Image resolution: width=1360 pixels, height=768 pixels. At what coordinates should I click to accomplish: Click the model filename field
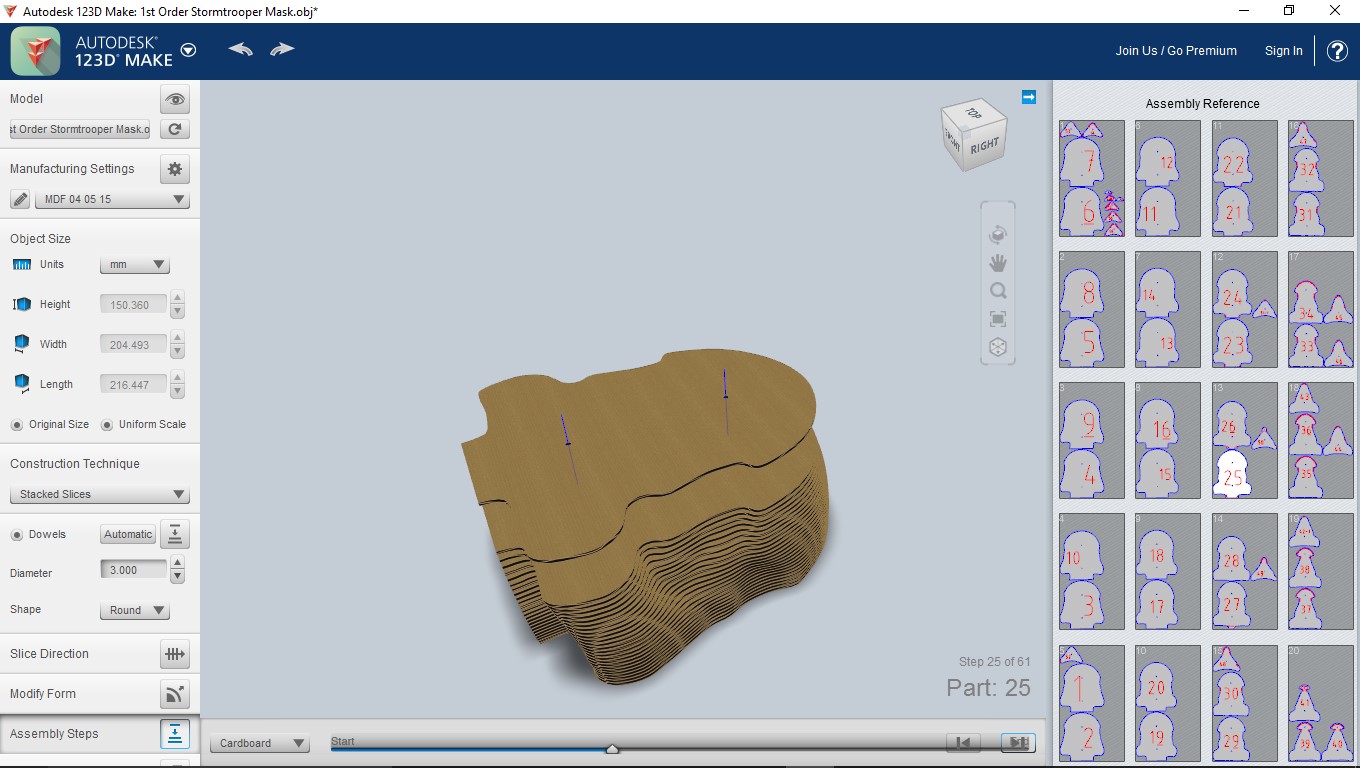pyautogui.click(x=80, y=129)
